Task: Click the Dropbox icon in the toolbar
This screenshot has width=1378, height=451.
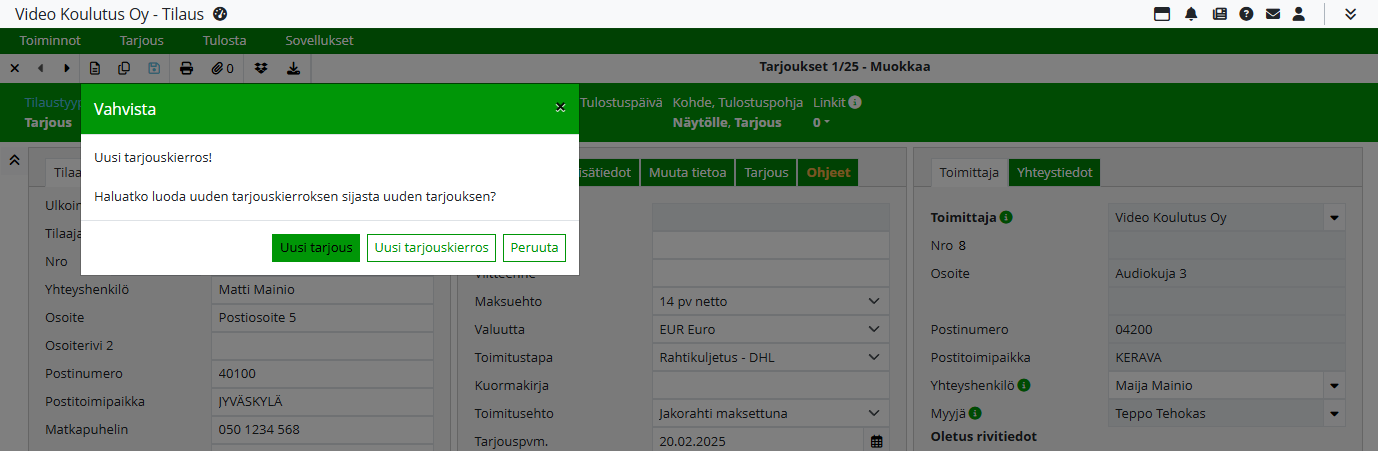Action: pyautogui.click(x=261, y=68)
